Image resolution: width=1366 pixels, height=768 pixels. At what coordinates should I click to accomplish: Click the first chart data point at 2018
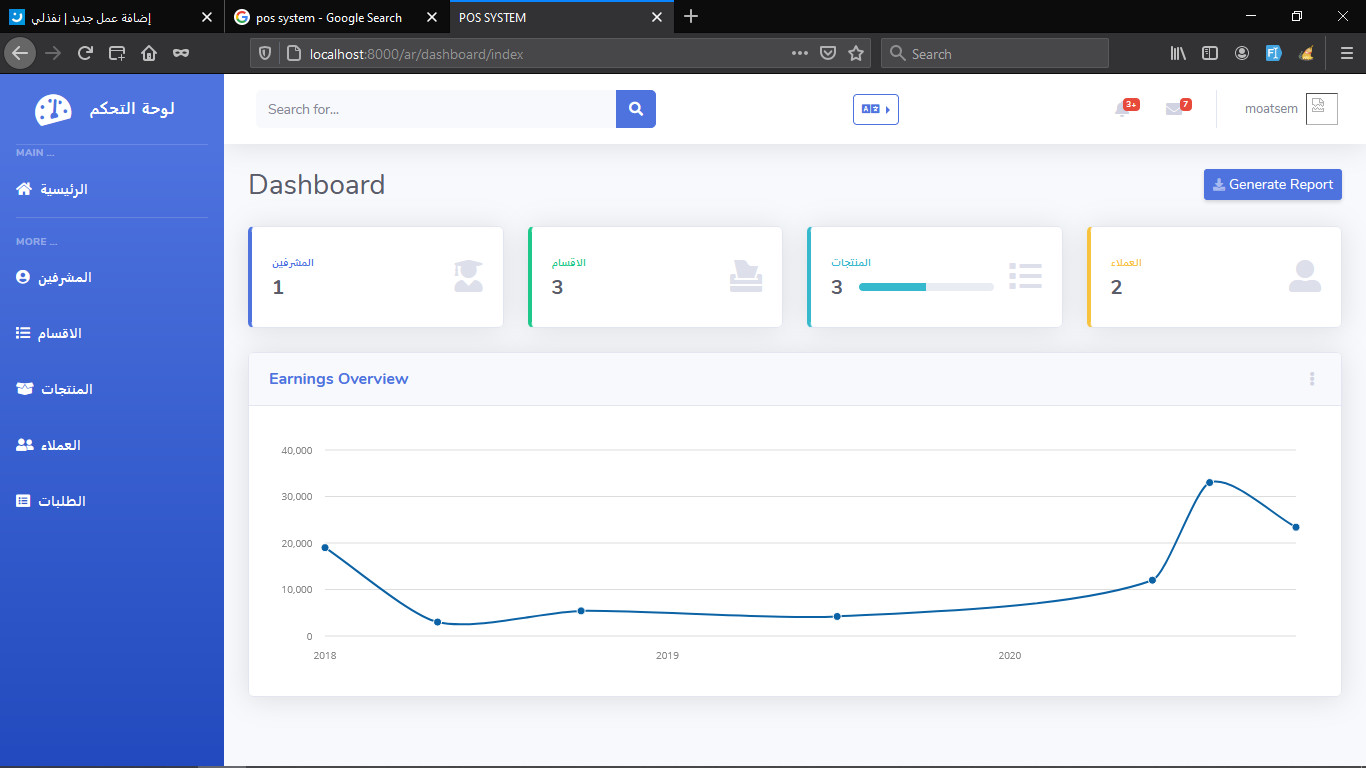[325, 547]
